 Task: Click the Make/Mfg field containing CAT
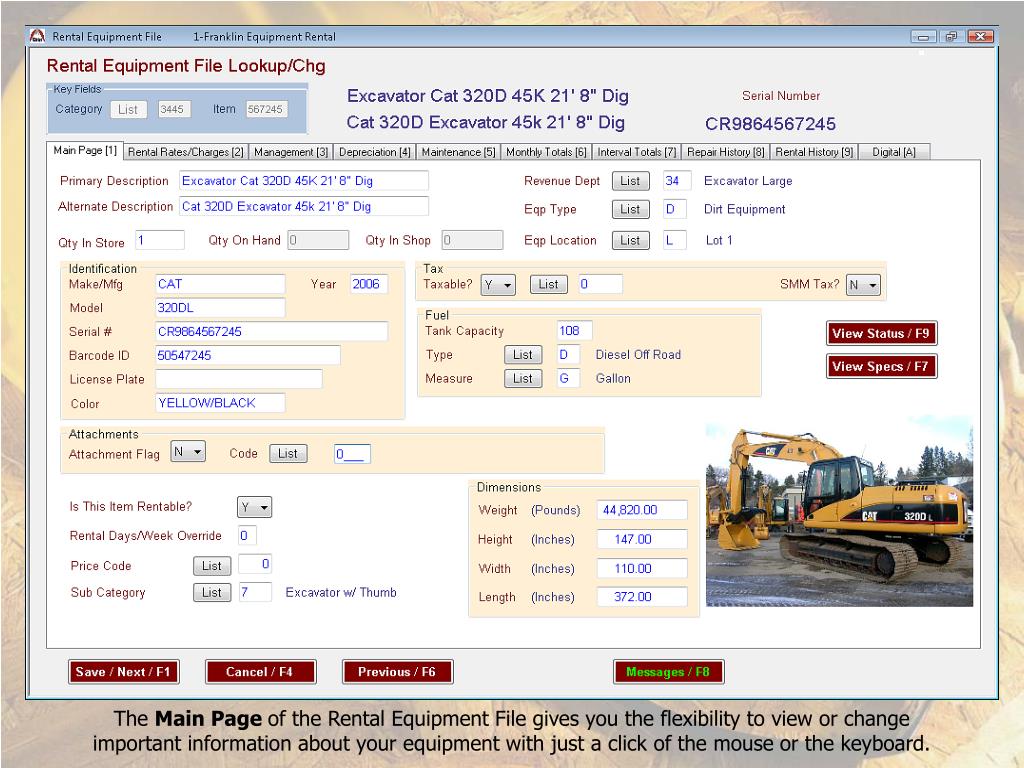tap(220, 284)
